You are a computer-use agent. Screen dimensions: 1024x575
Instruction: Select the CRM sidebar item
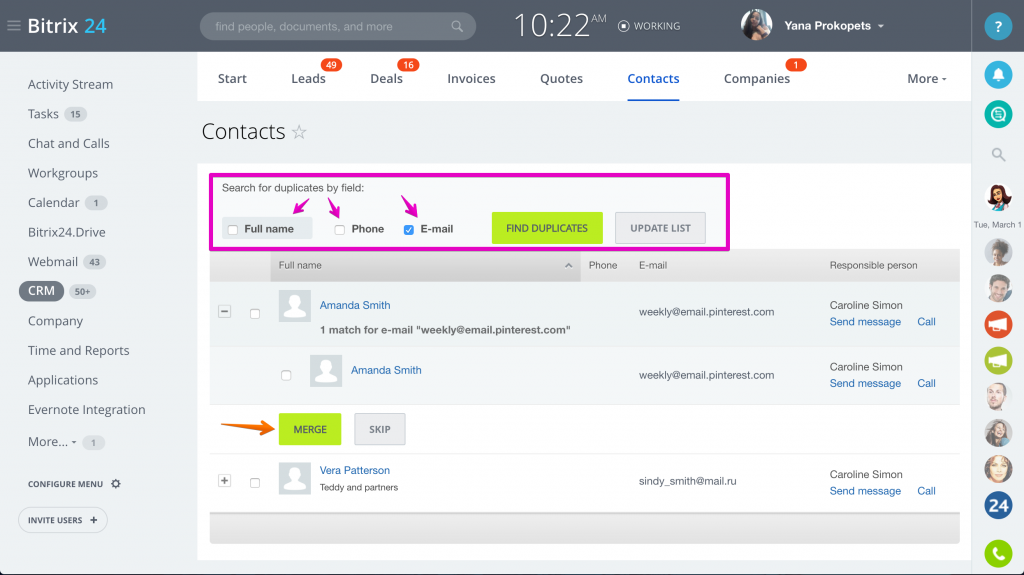(41, 291)
